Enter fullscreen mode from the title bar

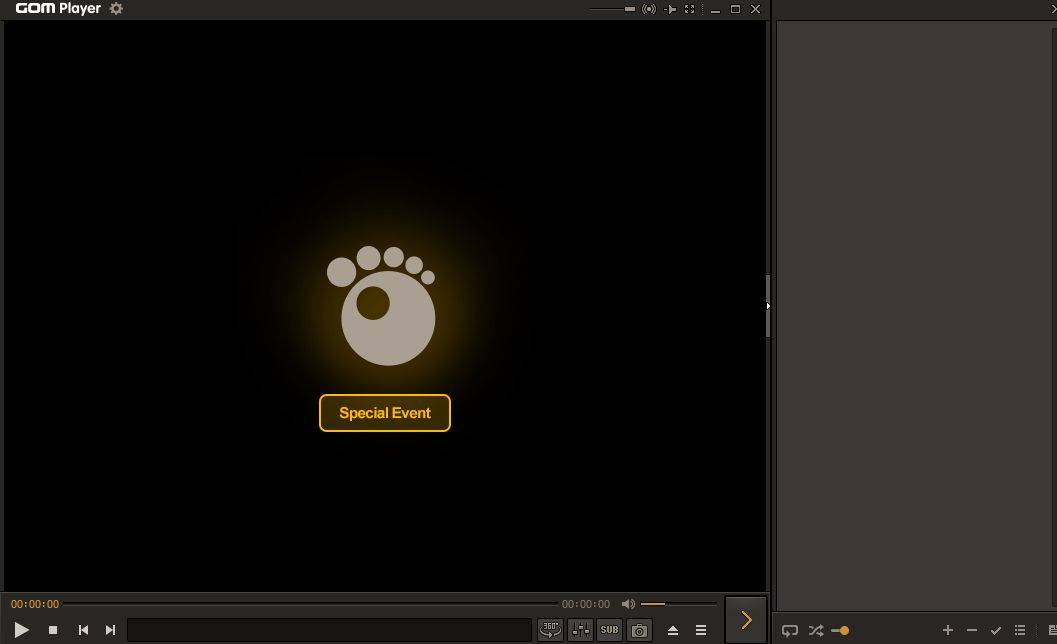coord(690,9)
